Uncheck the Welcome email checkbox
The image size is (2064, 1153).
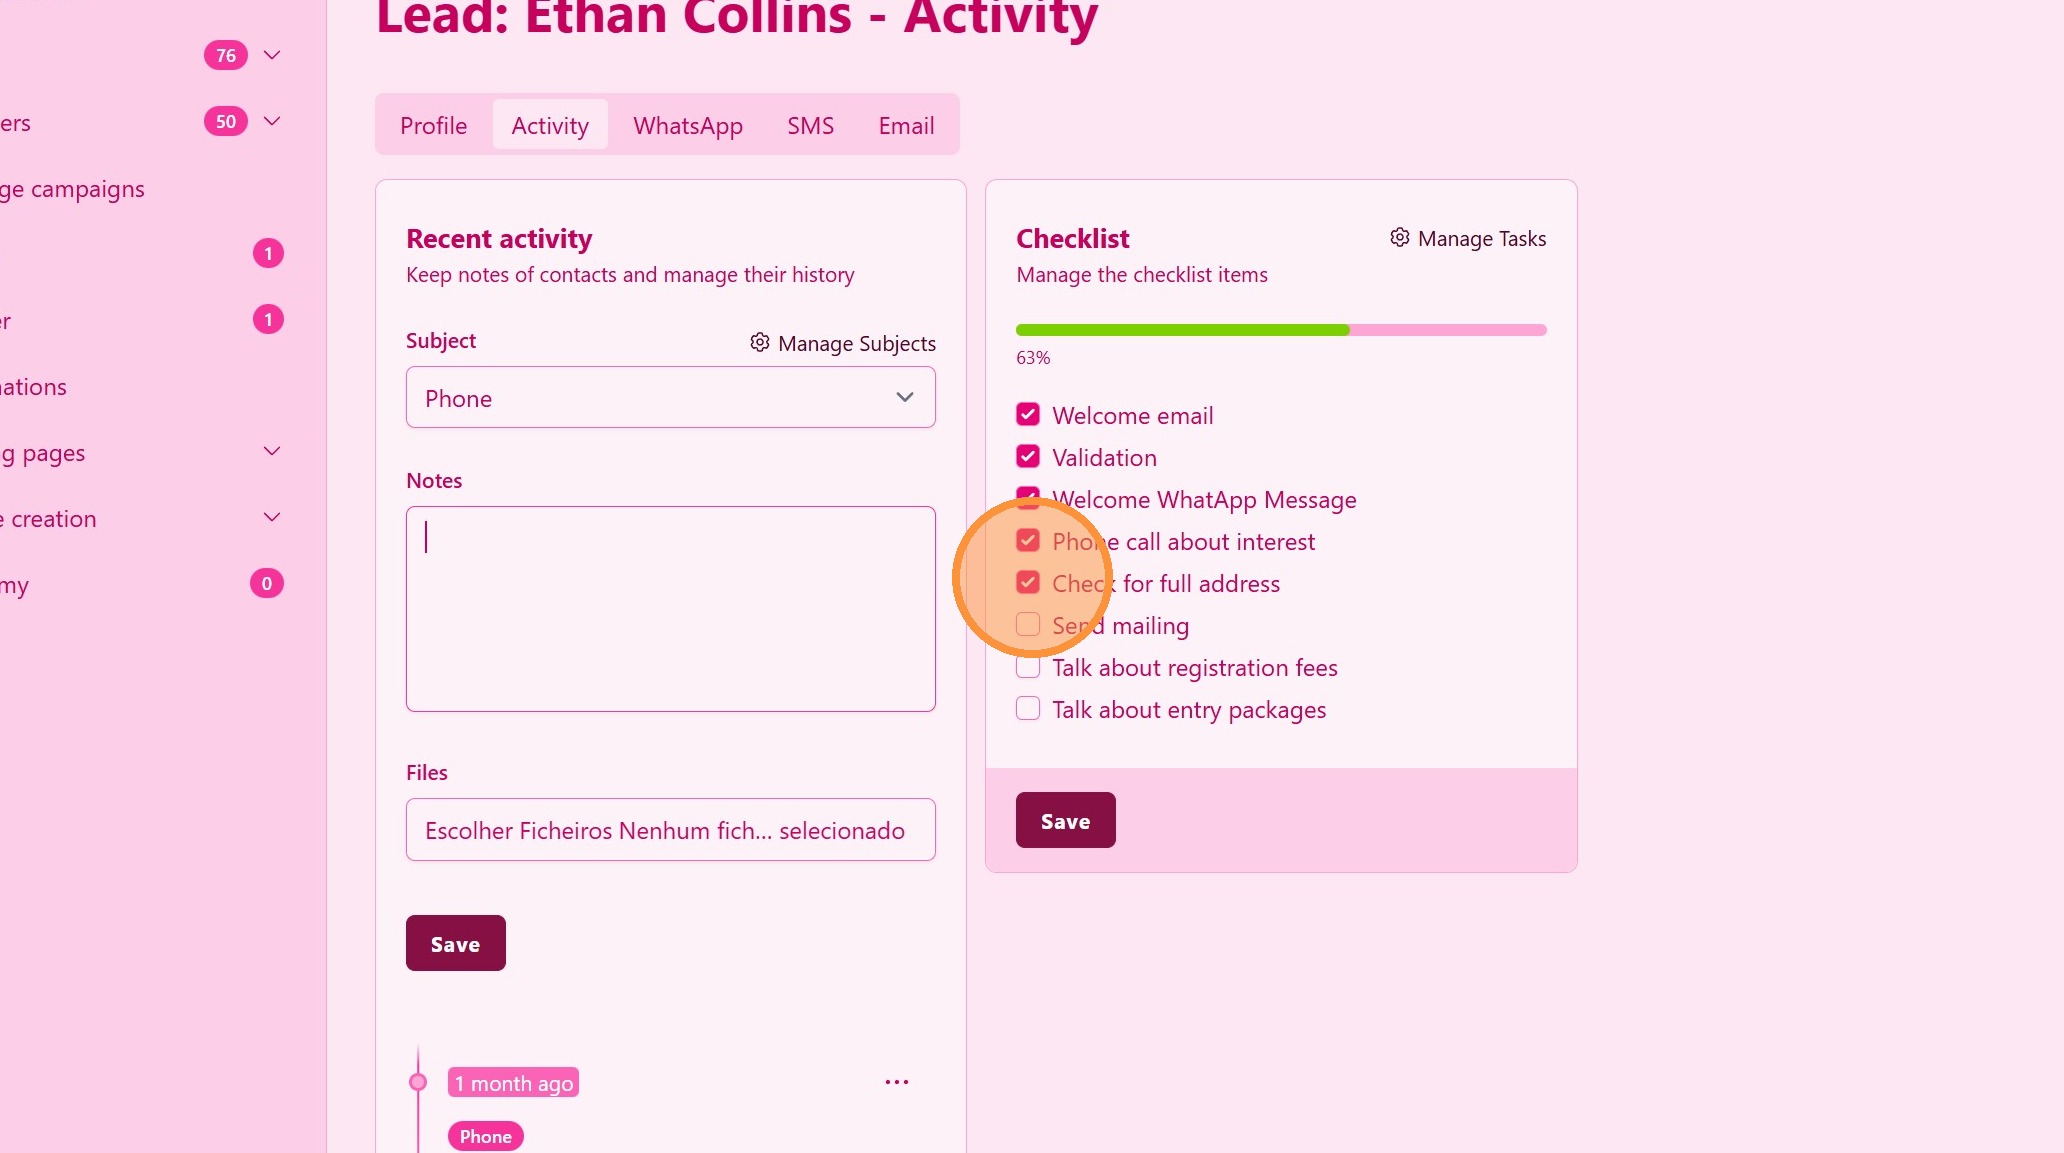(x=1028, y=415)
